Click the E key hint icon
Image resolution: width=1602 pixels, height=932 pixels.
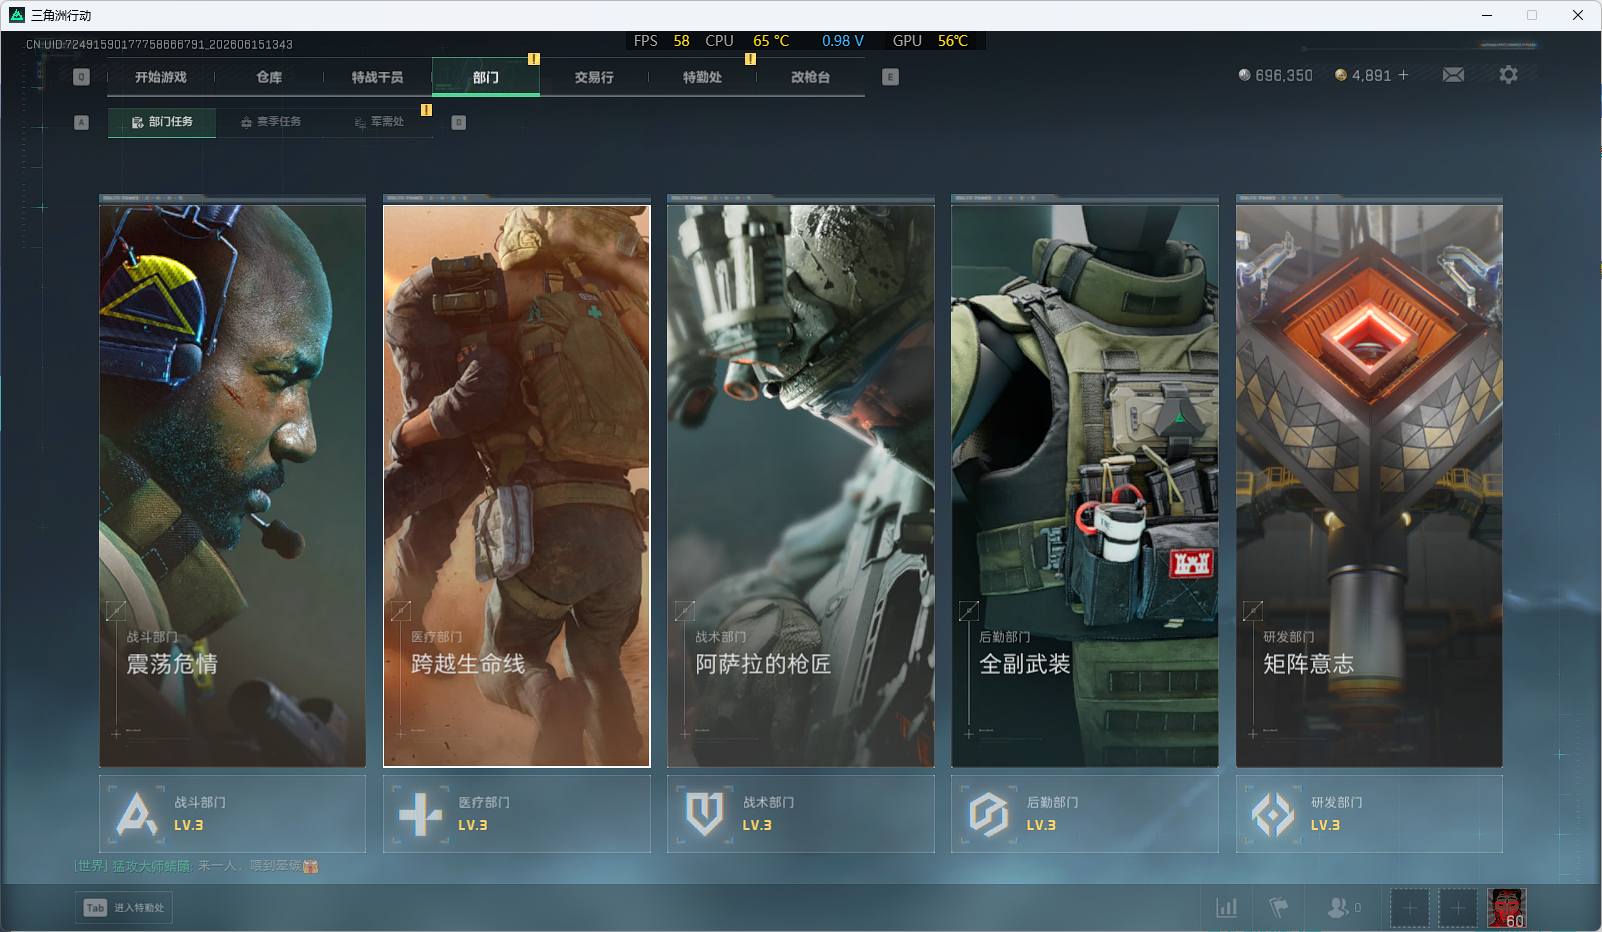[890, 77]
